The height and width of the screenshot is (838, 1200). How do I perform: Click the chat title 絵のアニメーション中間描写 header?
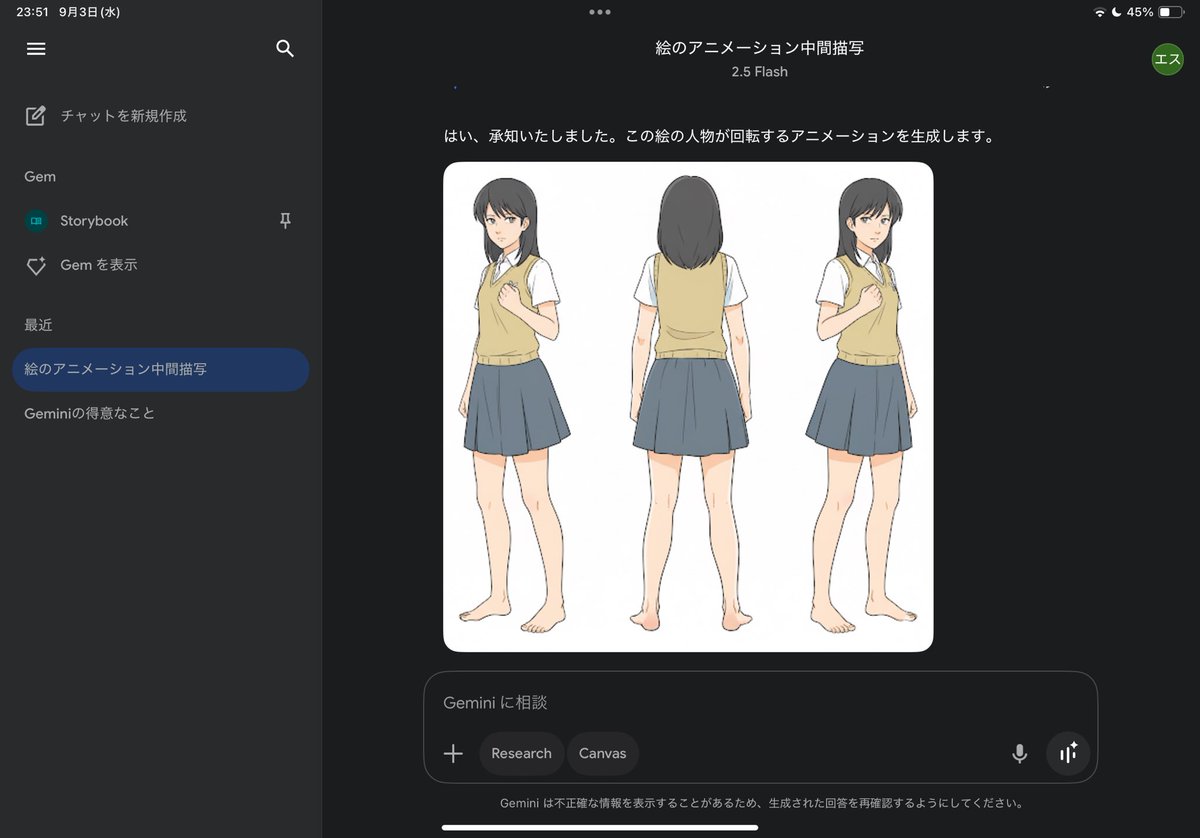[x=759, y=48]
